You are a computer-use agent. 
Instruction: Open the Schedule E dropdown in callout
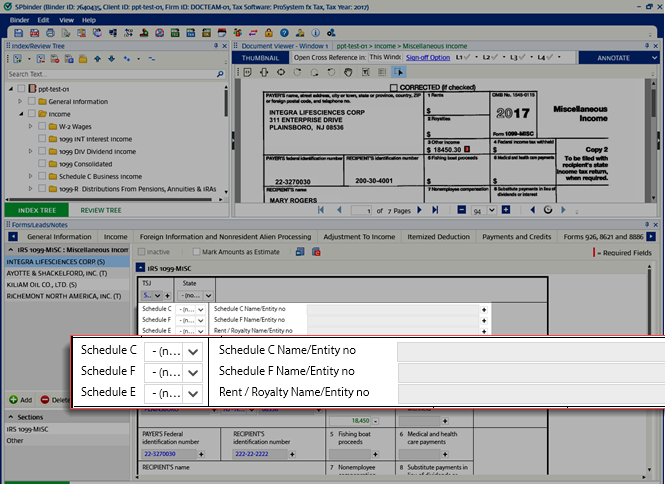193,393
